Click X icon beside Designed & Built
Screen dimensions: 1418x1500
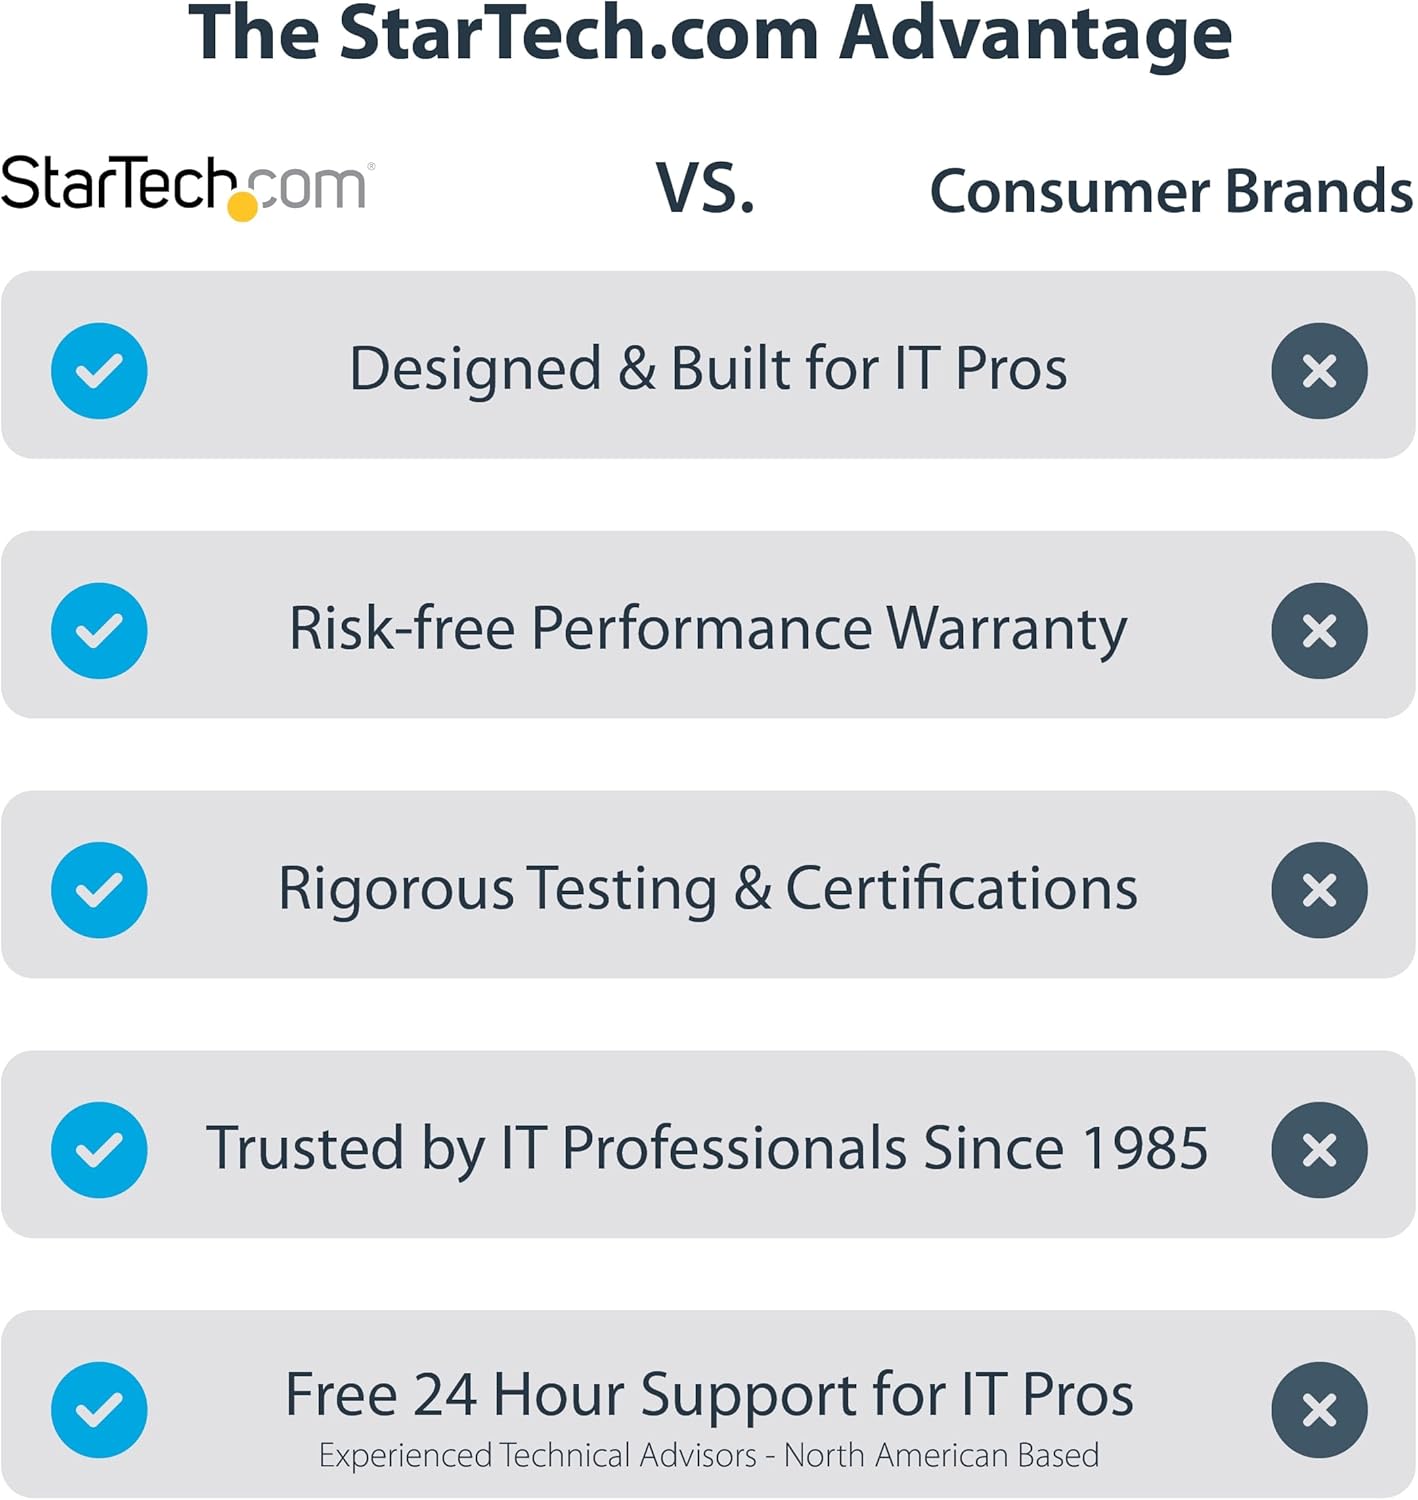(x=1319, y=371)
